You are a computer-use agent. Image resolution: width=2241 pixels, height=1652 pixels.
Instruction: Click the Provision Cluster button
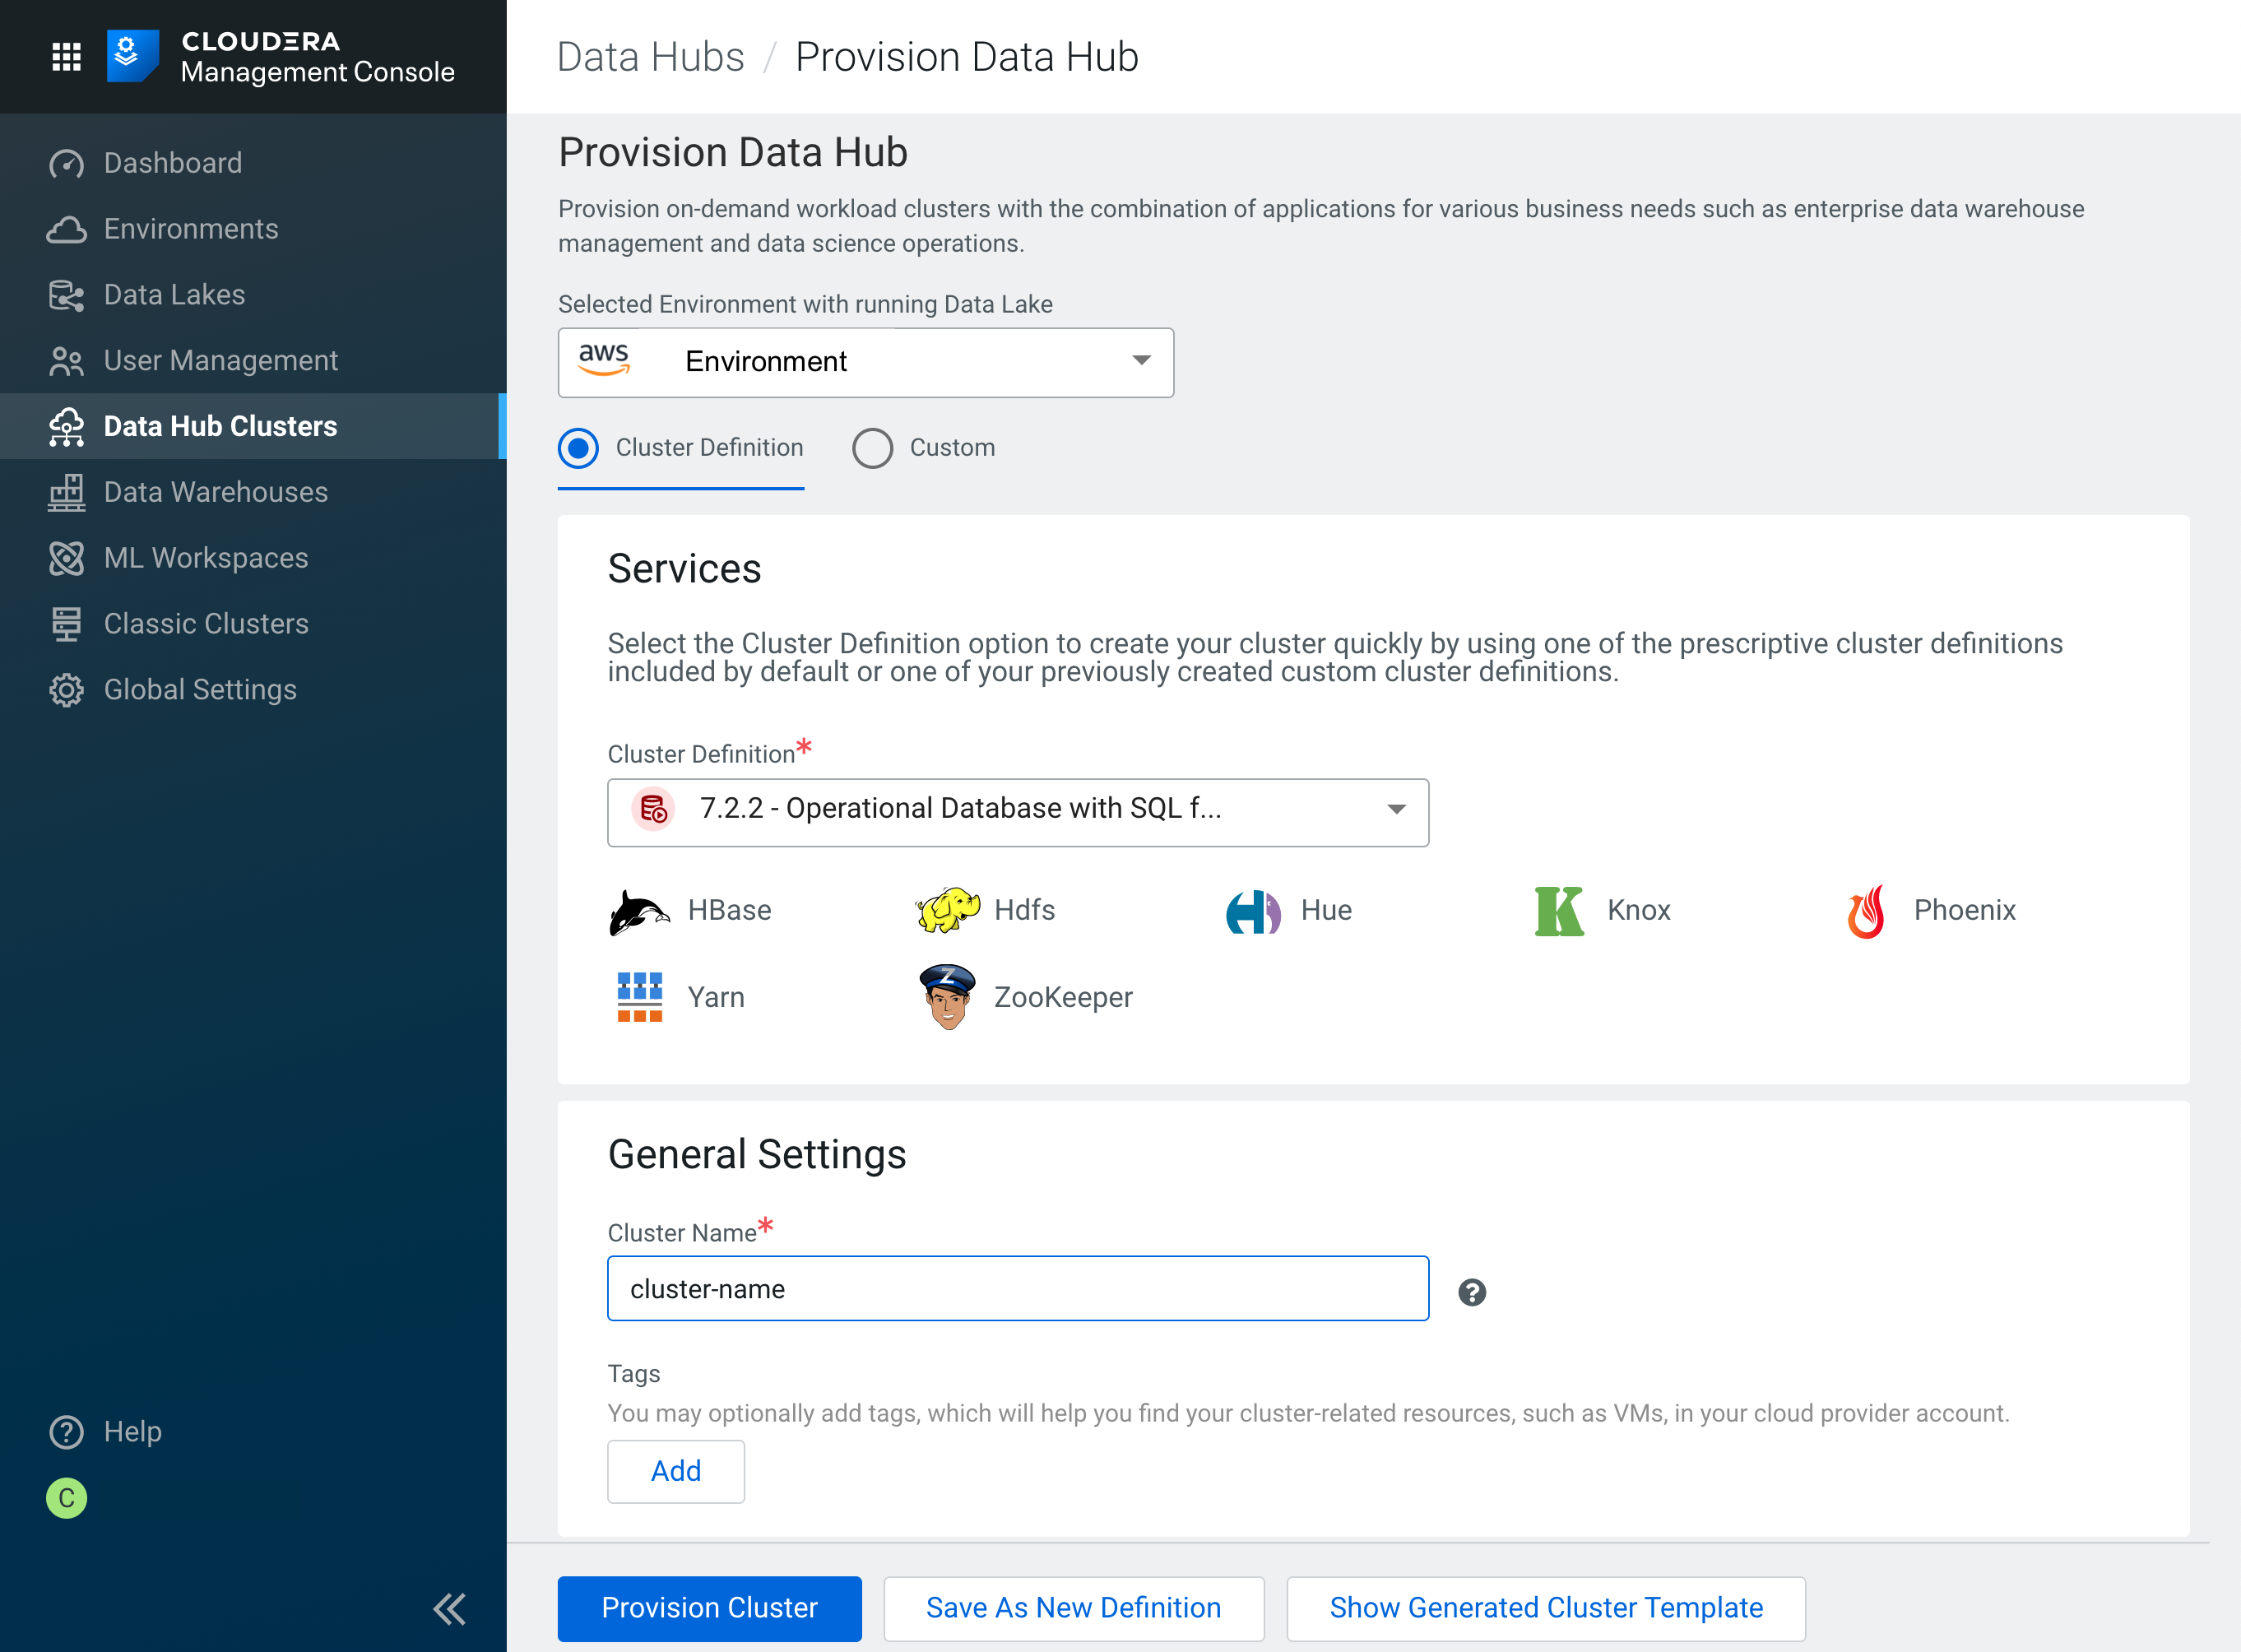(x=709, y=1608)
